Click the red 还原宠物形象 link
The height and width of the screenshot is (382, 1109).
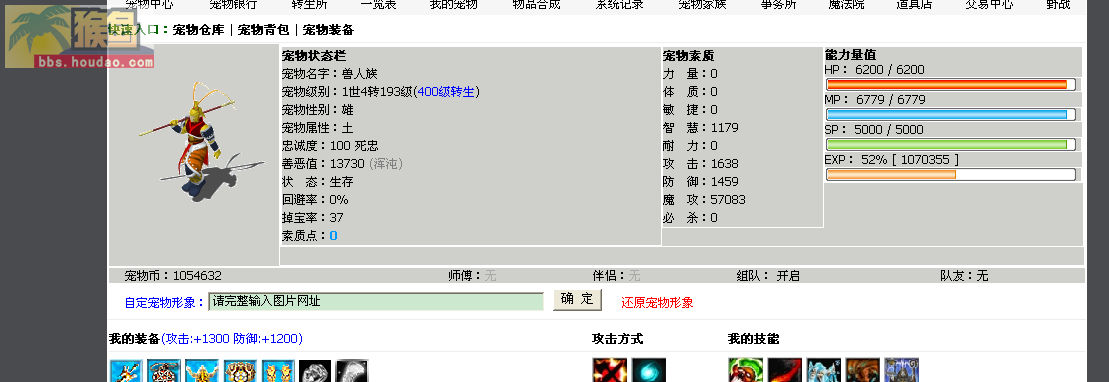[657, 303]
